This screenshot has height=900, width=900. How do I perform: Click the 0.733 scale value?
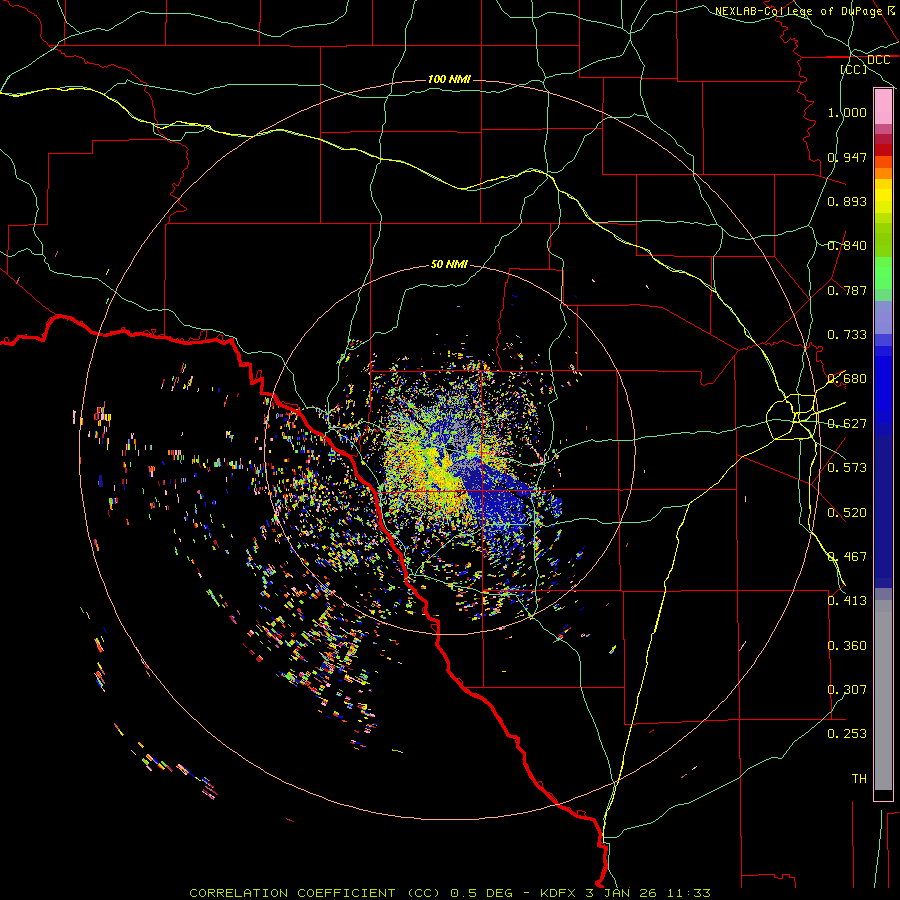(847, 335)
